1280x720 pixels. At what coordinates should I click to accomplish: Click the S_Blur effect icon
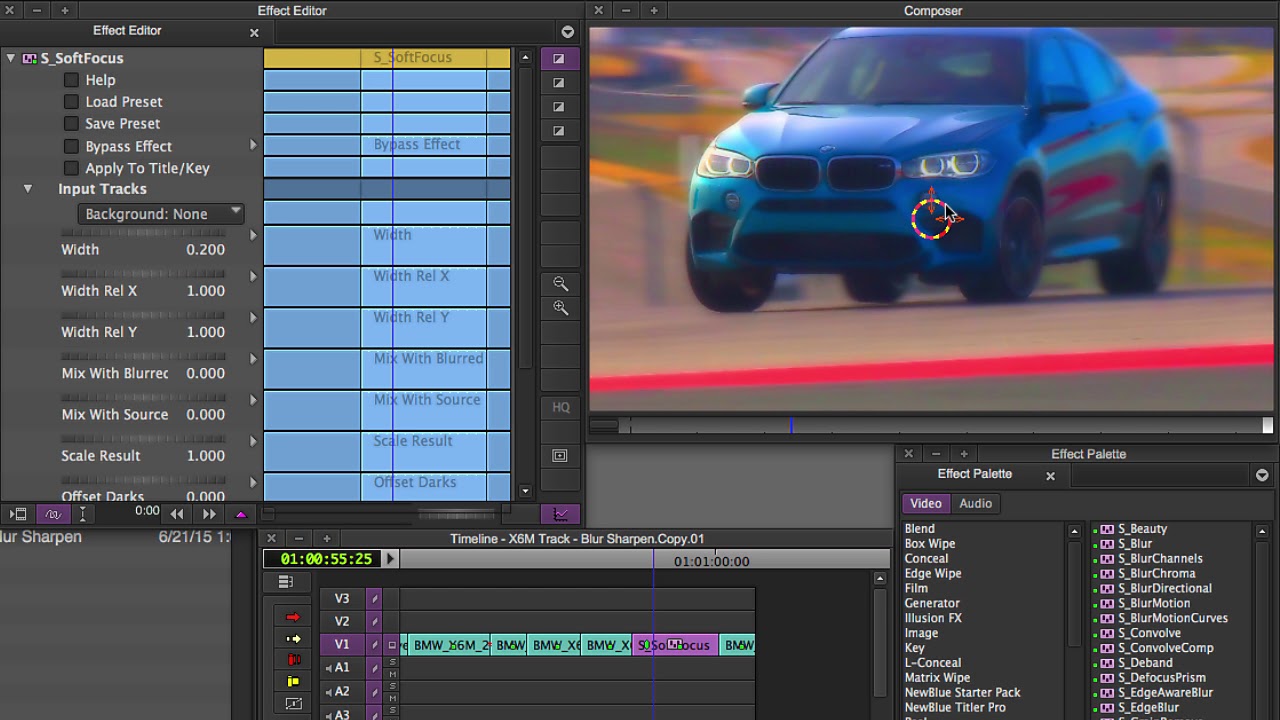tap(1107, 544)
